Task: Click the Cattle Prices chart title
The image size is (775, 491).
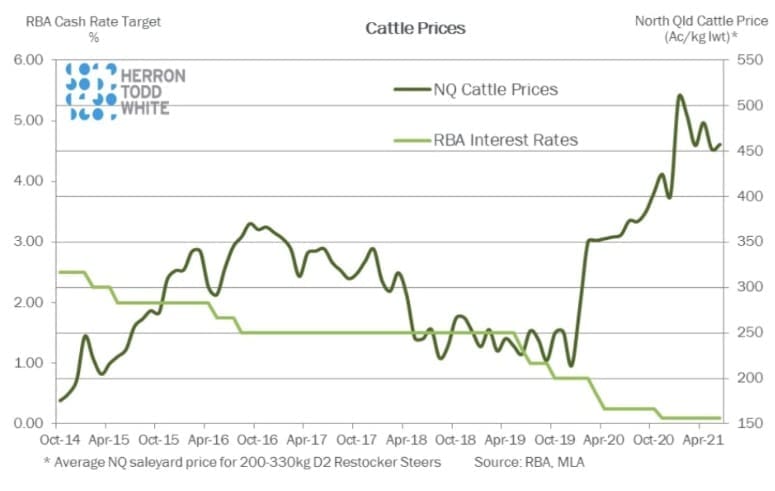Action: 415,28
